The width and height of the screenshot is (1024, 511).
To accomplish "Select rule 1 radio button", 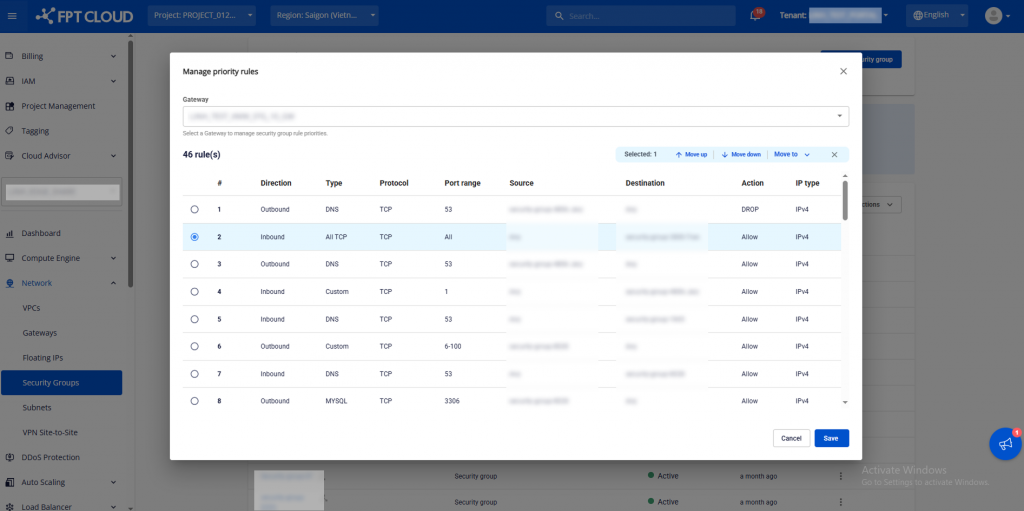I will coord(194,209).
